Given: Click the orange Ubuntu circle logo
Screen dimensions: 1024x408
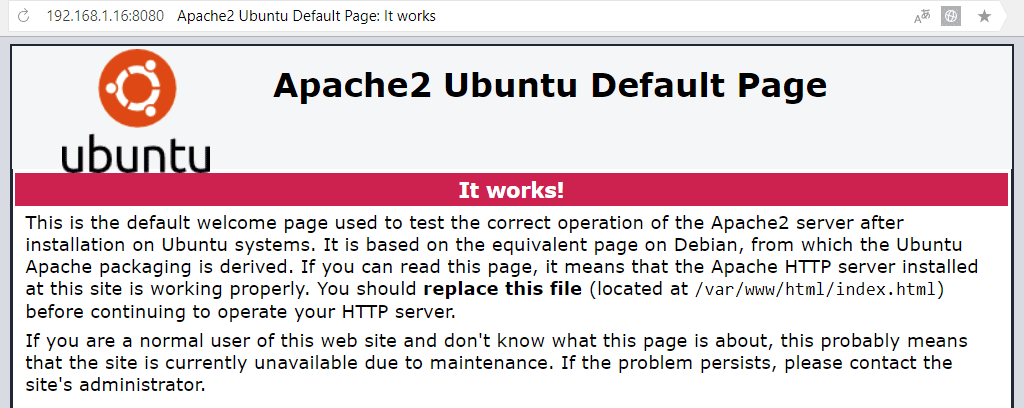Looking at the screenshot, I should tap(135, 91).
